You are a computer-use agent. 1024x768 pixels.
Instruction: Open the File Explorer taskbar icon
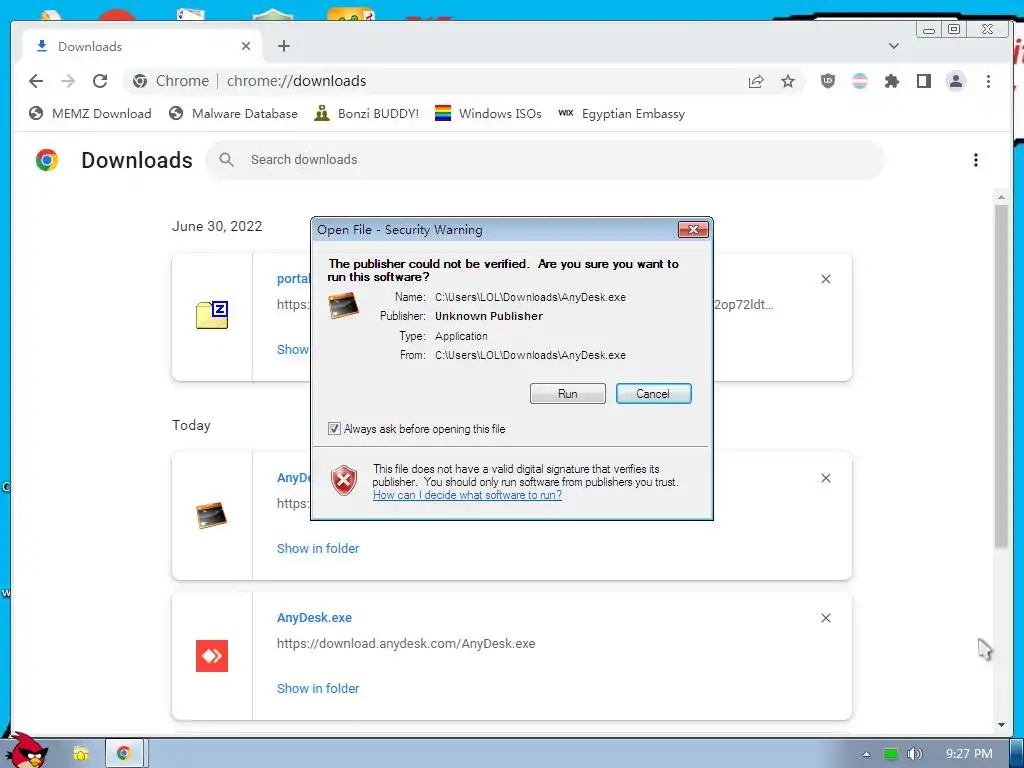click(x=81, y=754)
